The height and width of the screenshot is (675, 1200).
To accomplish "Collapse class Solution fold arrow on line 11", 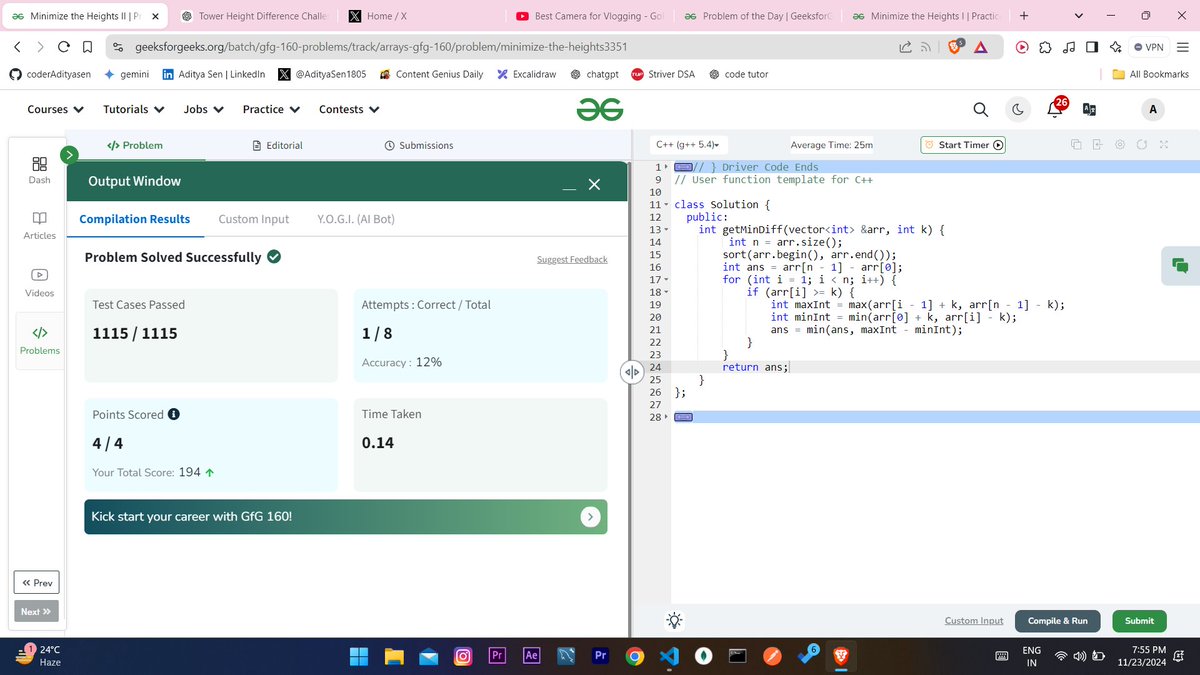I will [x=666, y=205].
